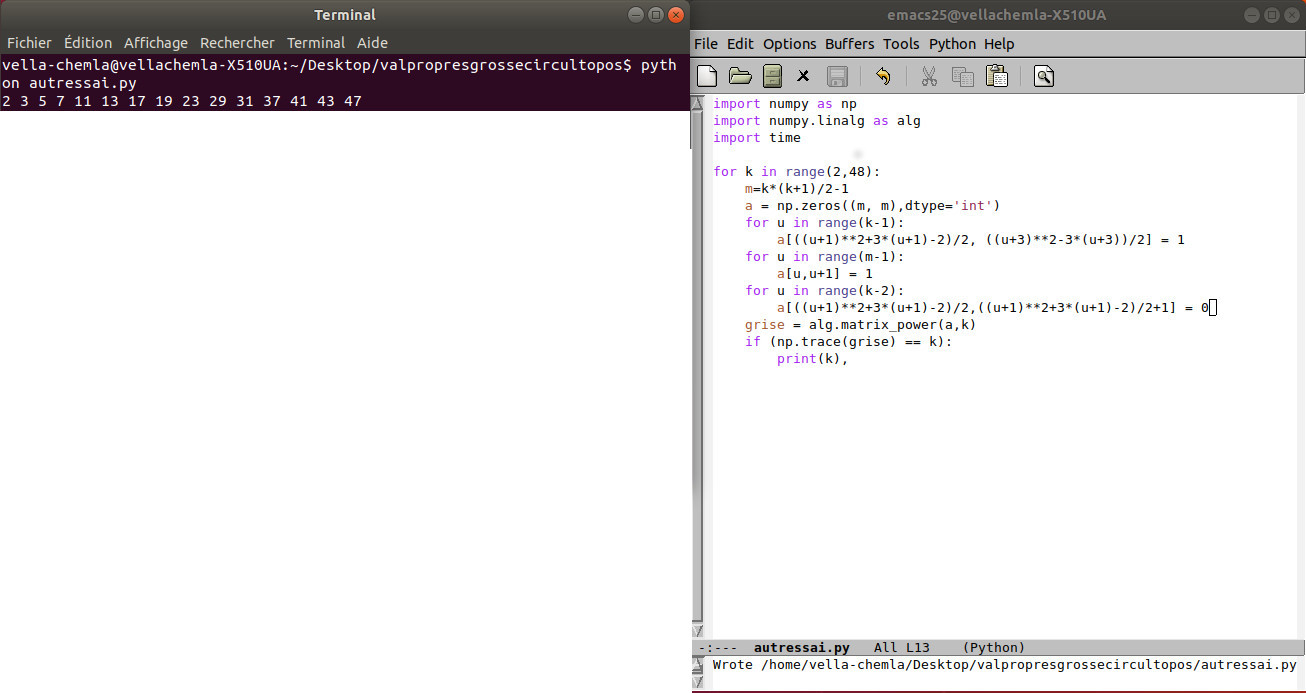Undo the last edit with the arrow icon
The height and width of the screenshot is (693, 1306).
point(883,76)
